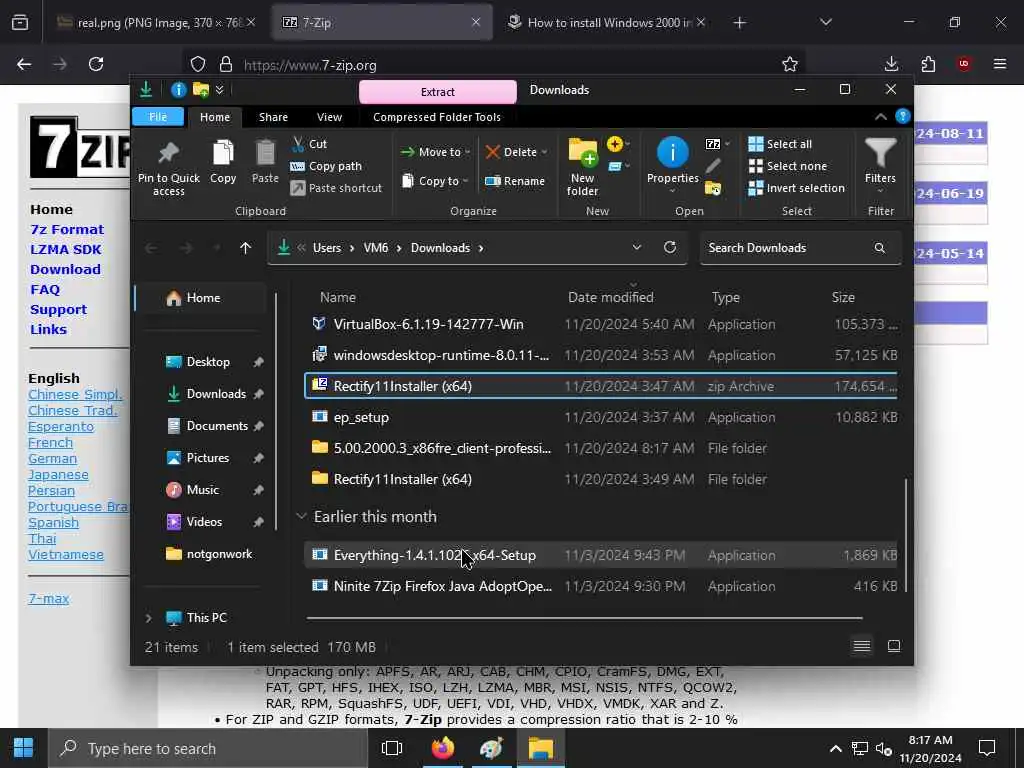Screen dimensions: 1024x768
Task: Click Copy path command
Action: point(326,166)
